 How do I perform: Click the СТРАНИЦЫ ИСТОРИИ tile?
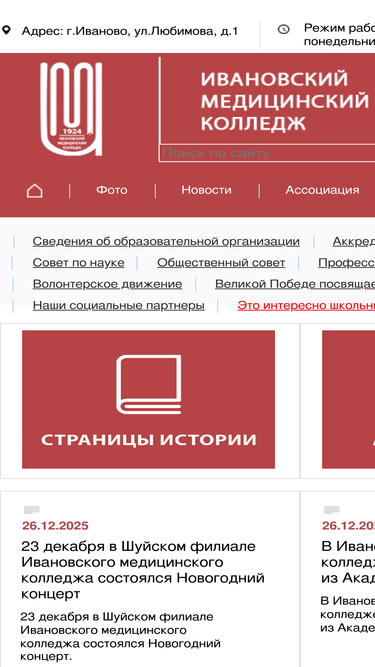pyautogui.click(x=148, y=399)
